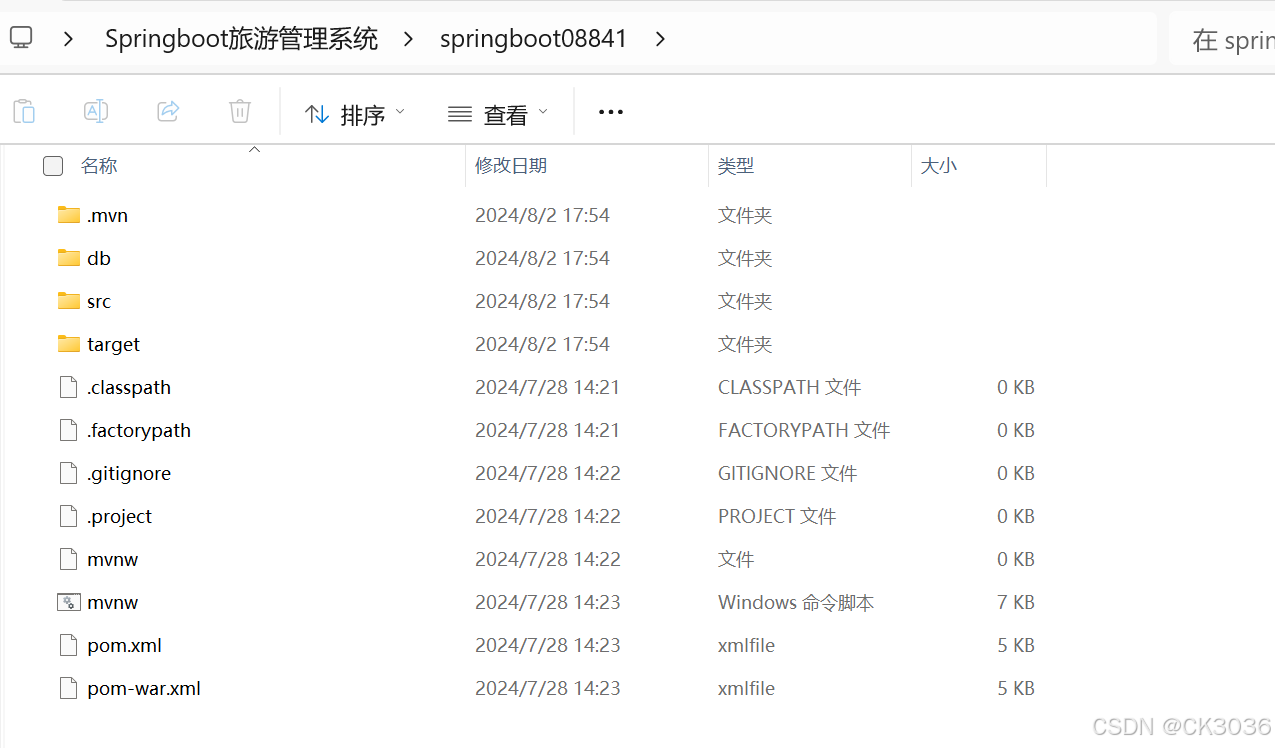
Task: Select the .mvn folder icon
Action: (x=68, y=215)
